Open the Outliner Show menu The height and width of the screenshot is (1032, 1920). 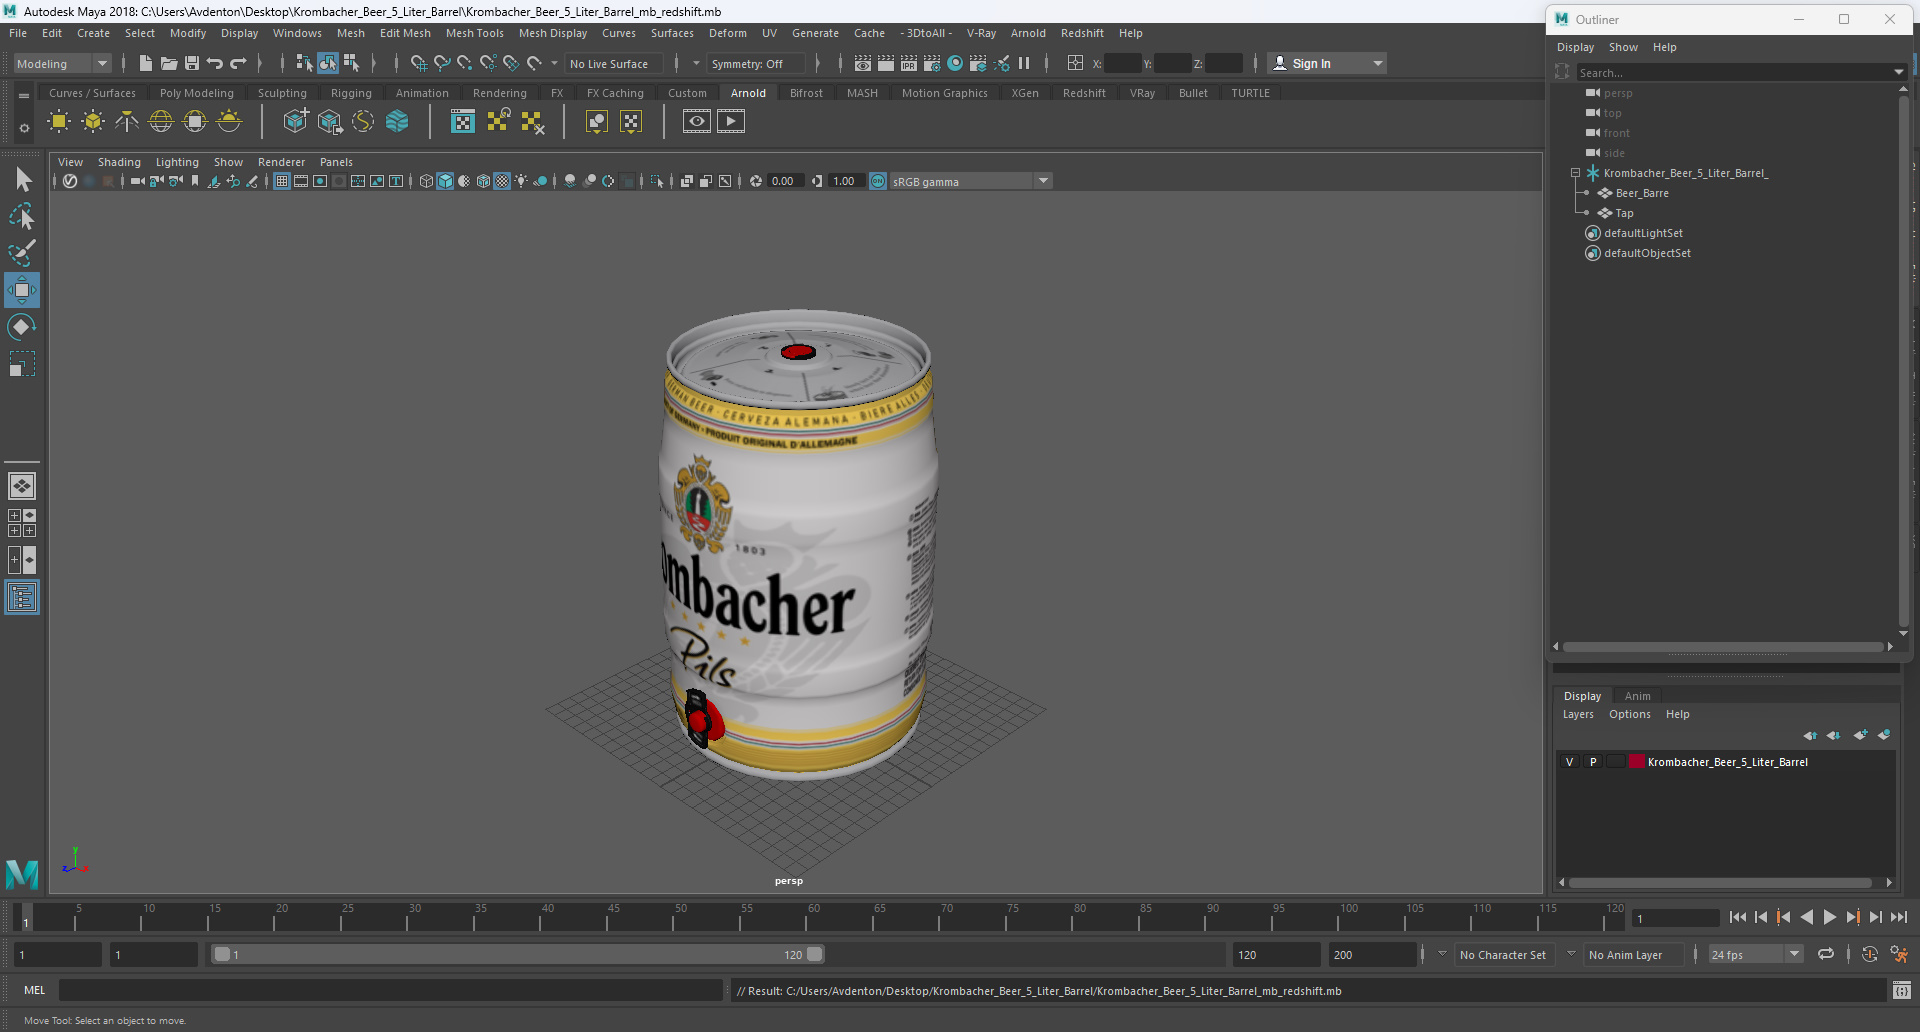tap(1623, 47)
